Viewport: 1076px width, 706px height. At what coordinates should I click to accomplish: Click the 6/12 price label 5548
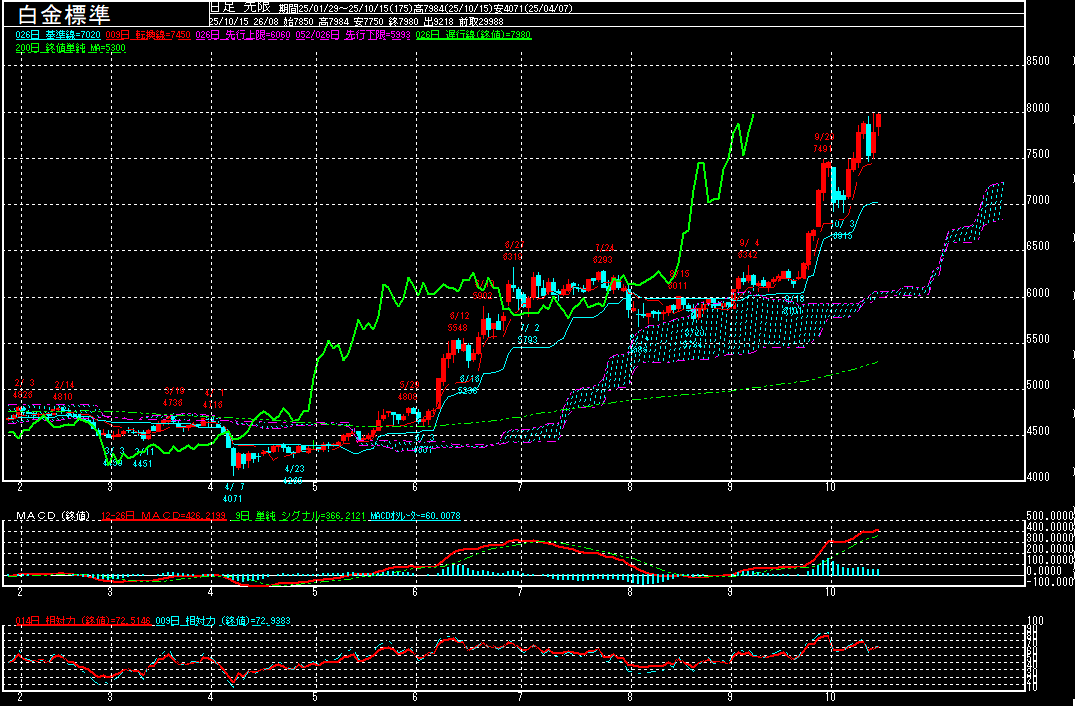pos(458,327)
